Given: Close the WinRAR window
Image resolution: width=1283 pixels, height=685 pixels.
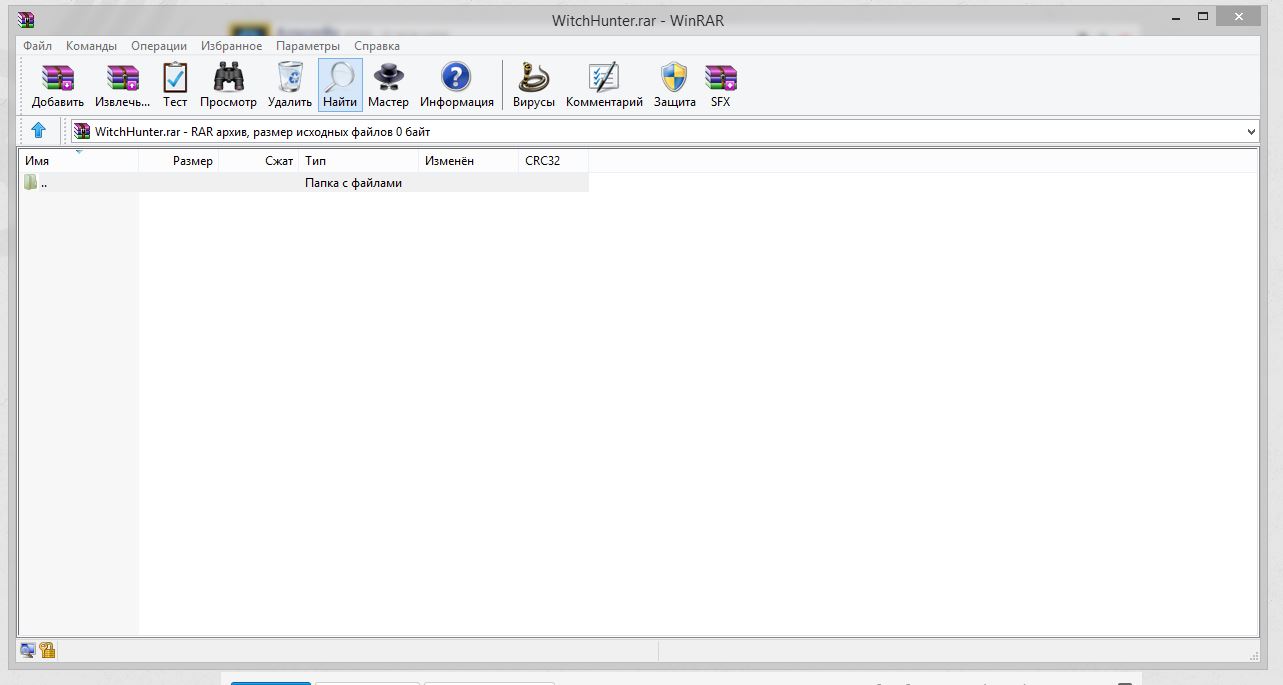Looking at the screenshot, I should [1240, 16].
